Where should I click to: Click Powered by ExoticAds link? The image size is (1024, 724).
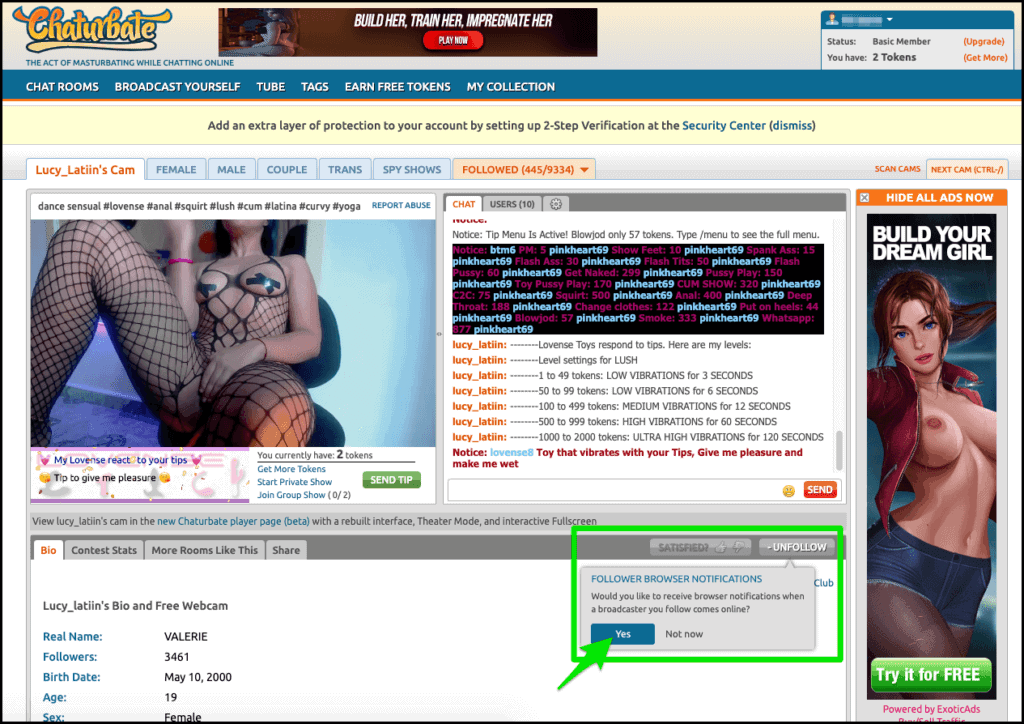(x=931, y=709)
